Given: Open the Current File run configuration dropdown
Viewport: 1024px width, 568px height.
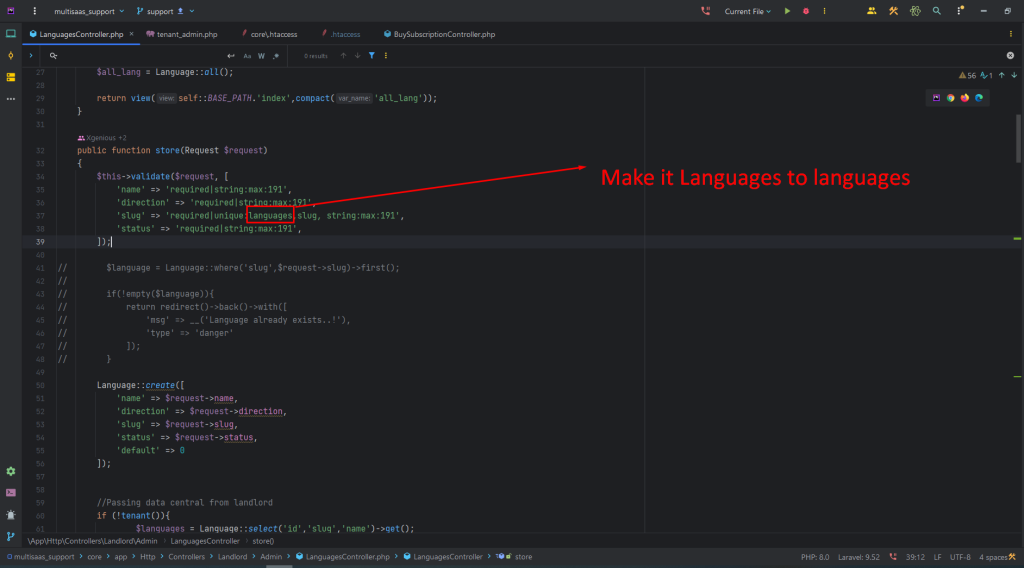Looking at the screenshot, I should (748, 11).
